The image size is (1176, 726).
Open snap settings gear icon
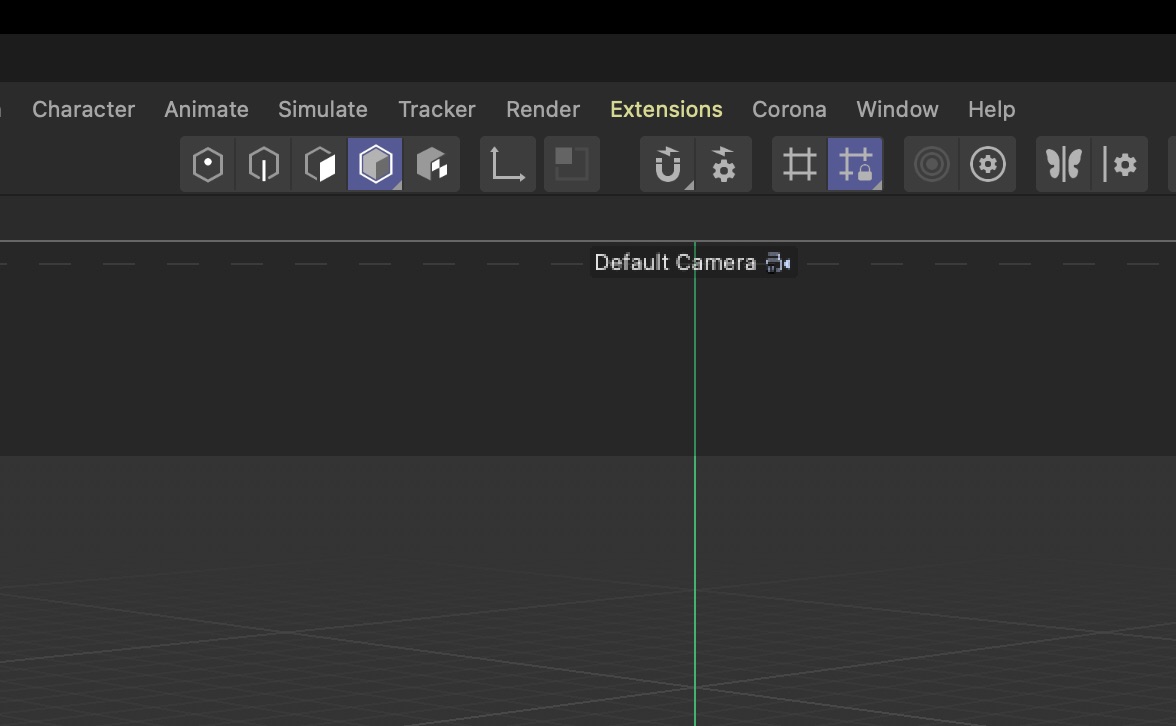point(723,164)
